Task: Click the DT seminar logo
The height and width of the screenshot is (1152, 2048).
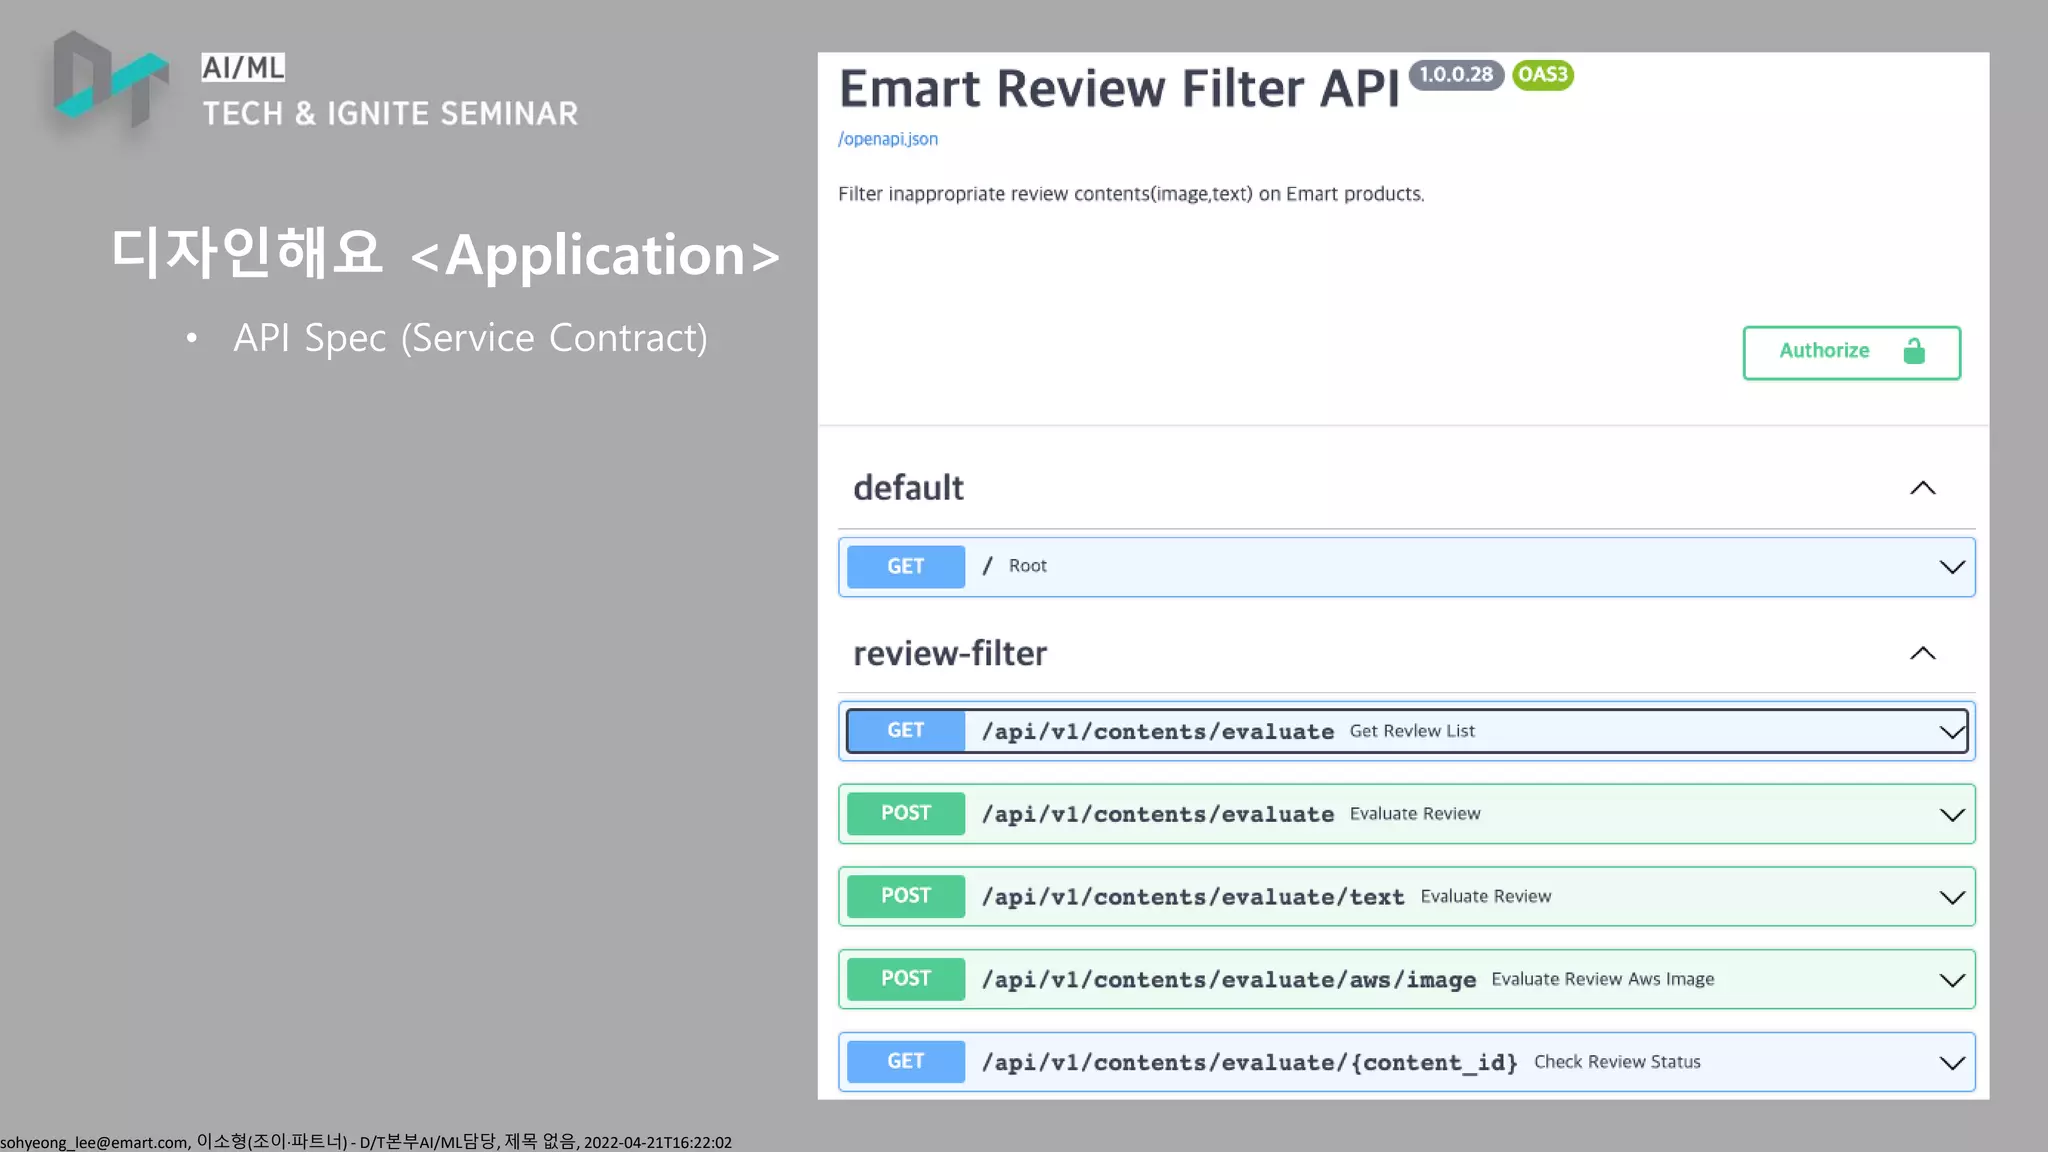Action: (110, 80)
